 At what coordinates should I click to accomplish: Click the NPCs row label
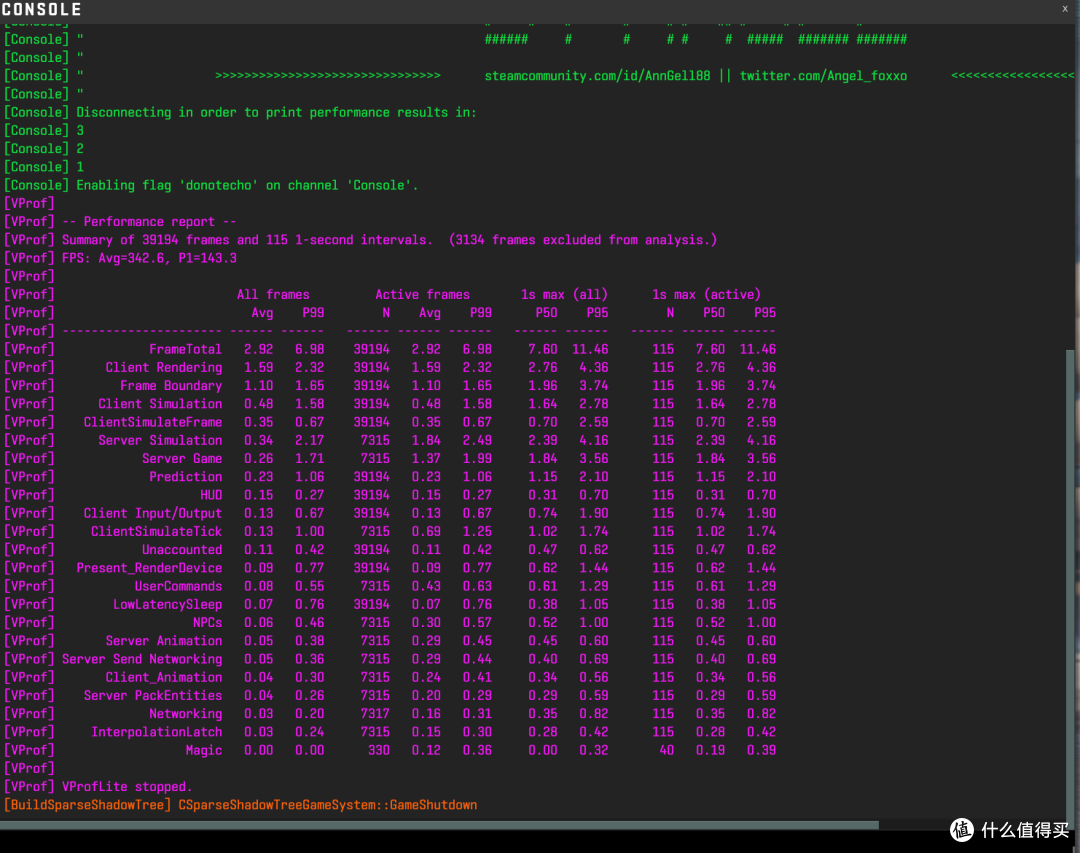(207, 623)
